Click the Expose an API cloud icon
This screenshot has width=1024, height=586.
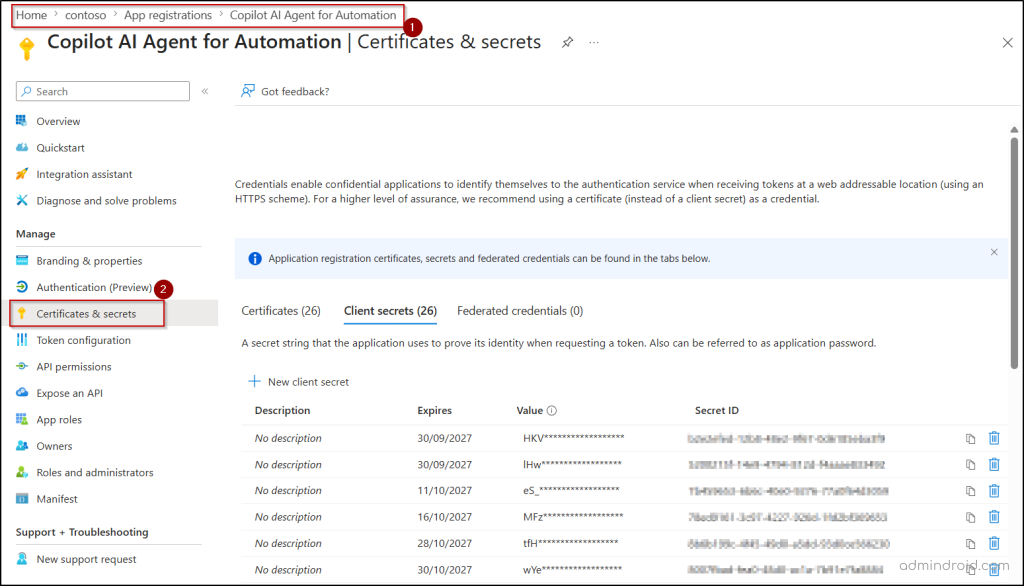coord(22,393)
